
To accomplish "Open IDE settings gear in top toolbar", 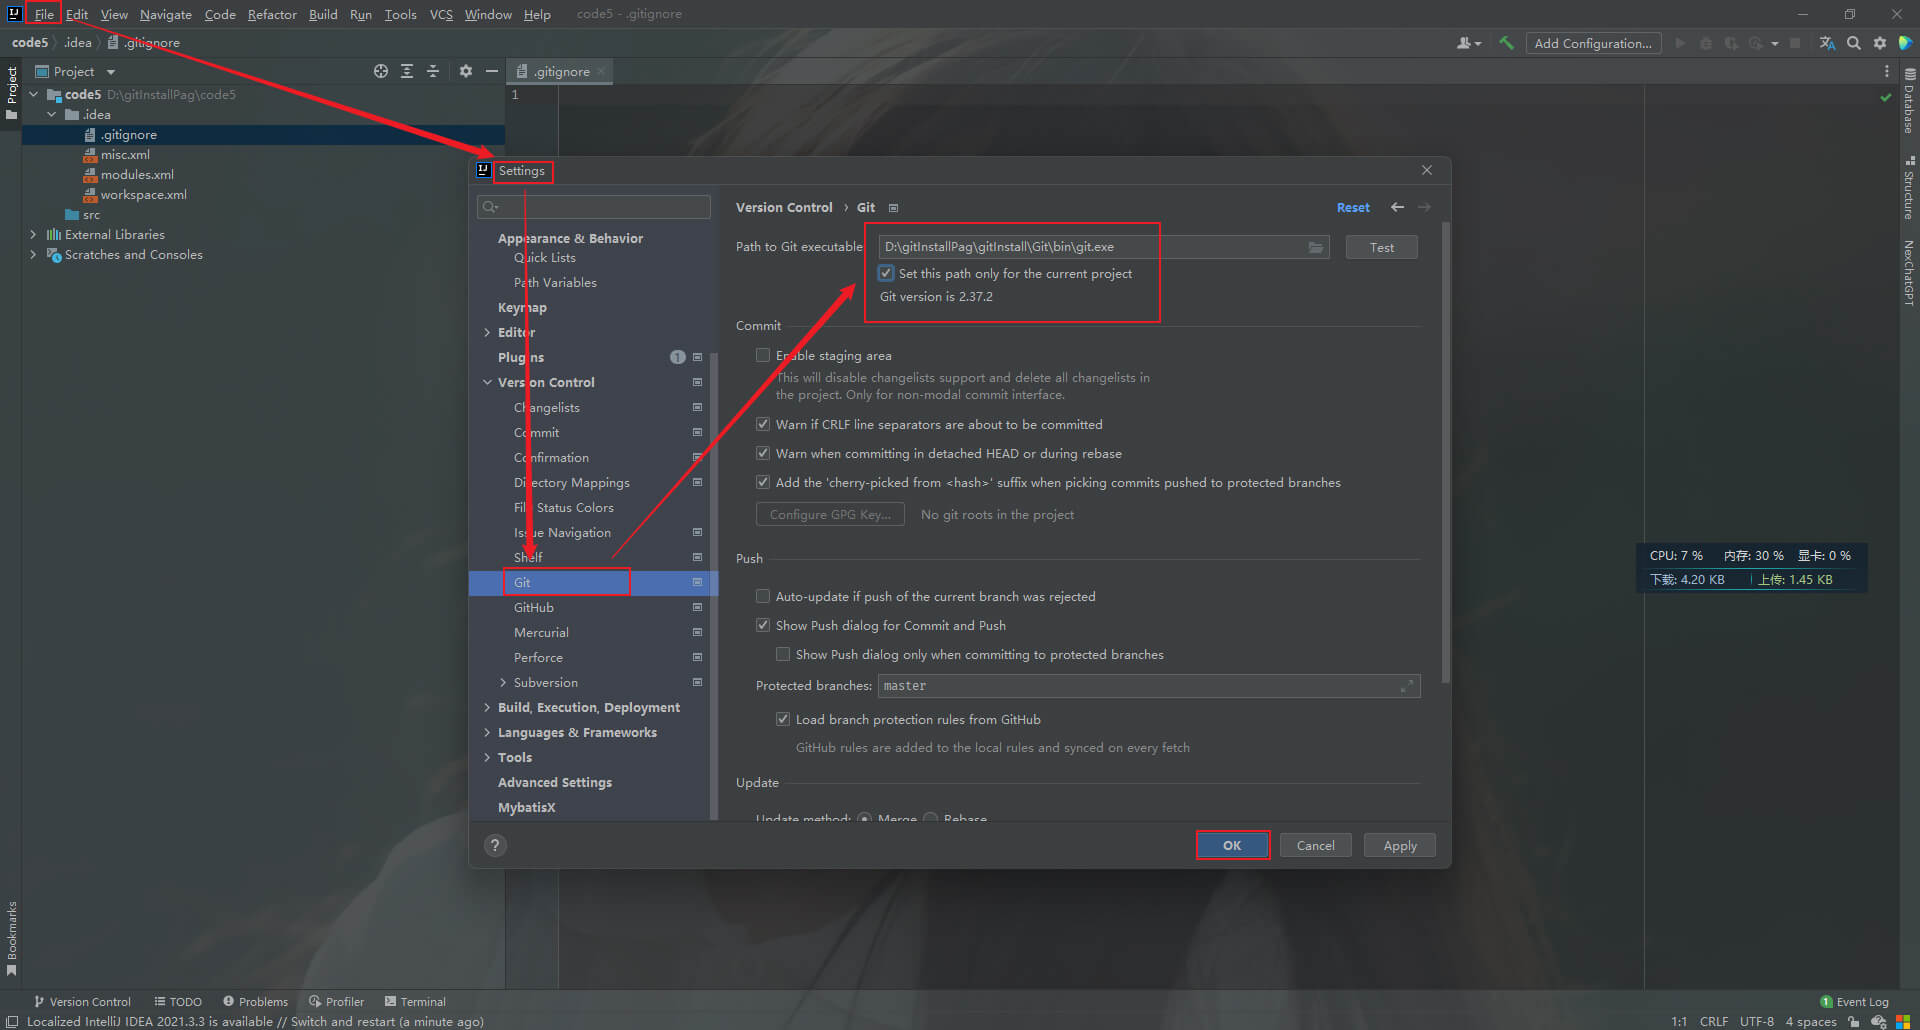I will click(x=1880, y=43).
